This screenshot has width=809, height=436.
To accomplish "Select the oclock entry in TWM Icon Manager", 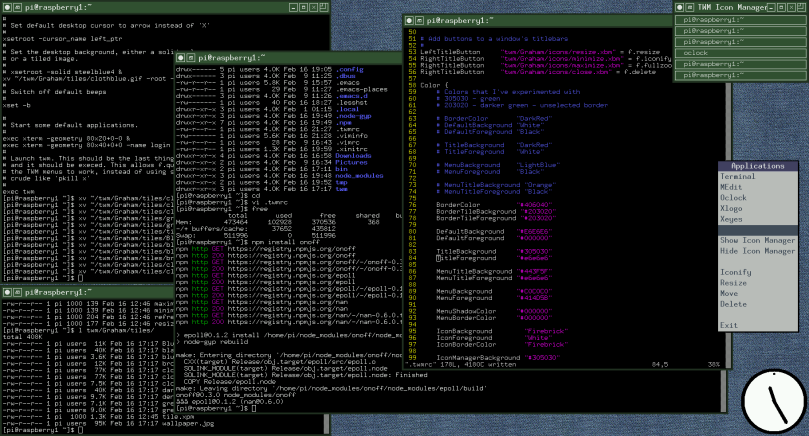I will point(740,53).
